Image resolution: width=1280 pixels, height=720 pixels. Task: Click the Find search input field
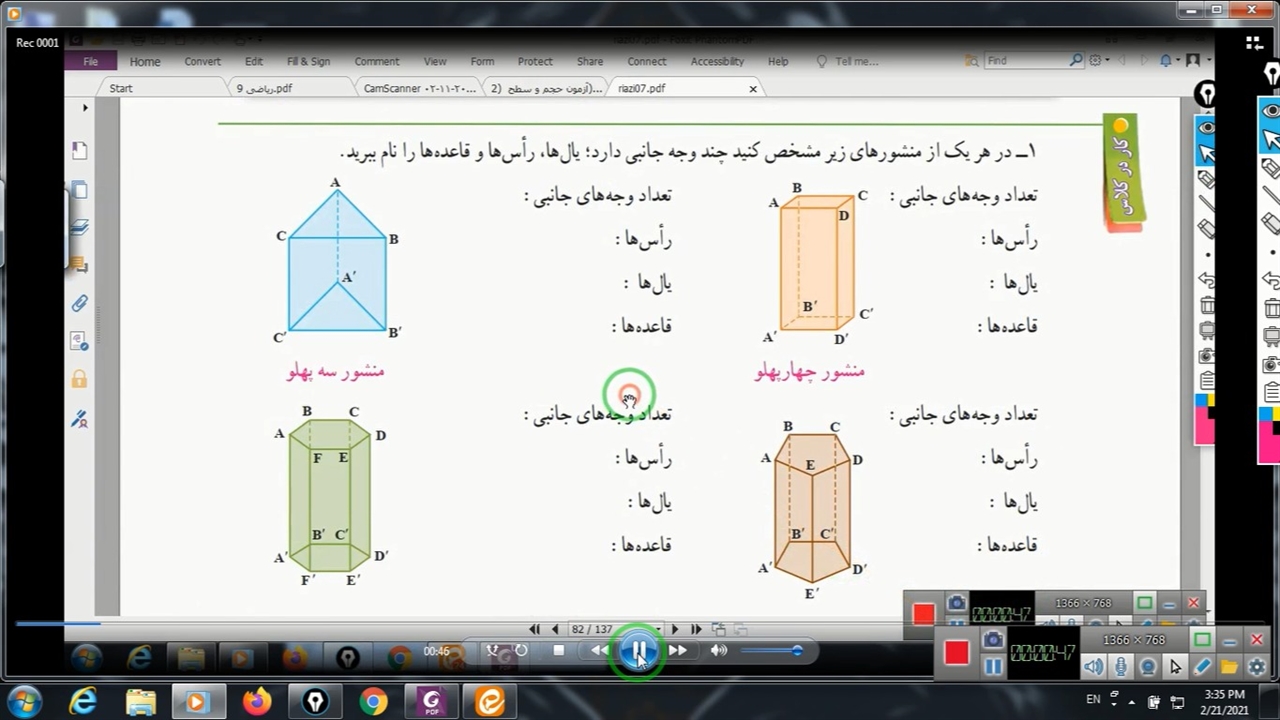point(1025,61)
